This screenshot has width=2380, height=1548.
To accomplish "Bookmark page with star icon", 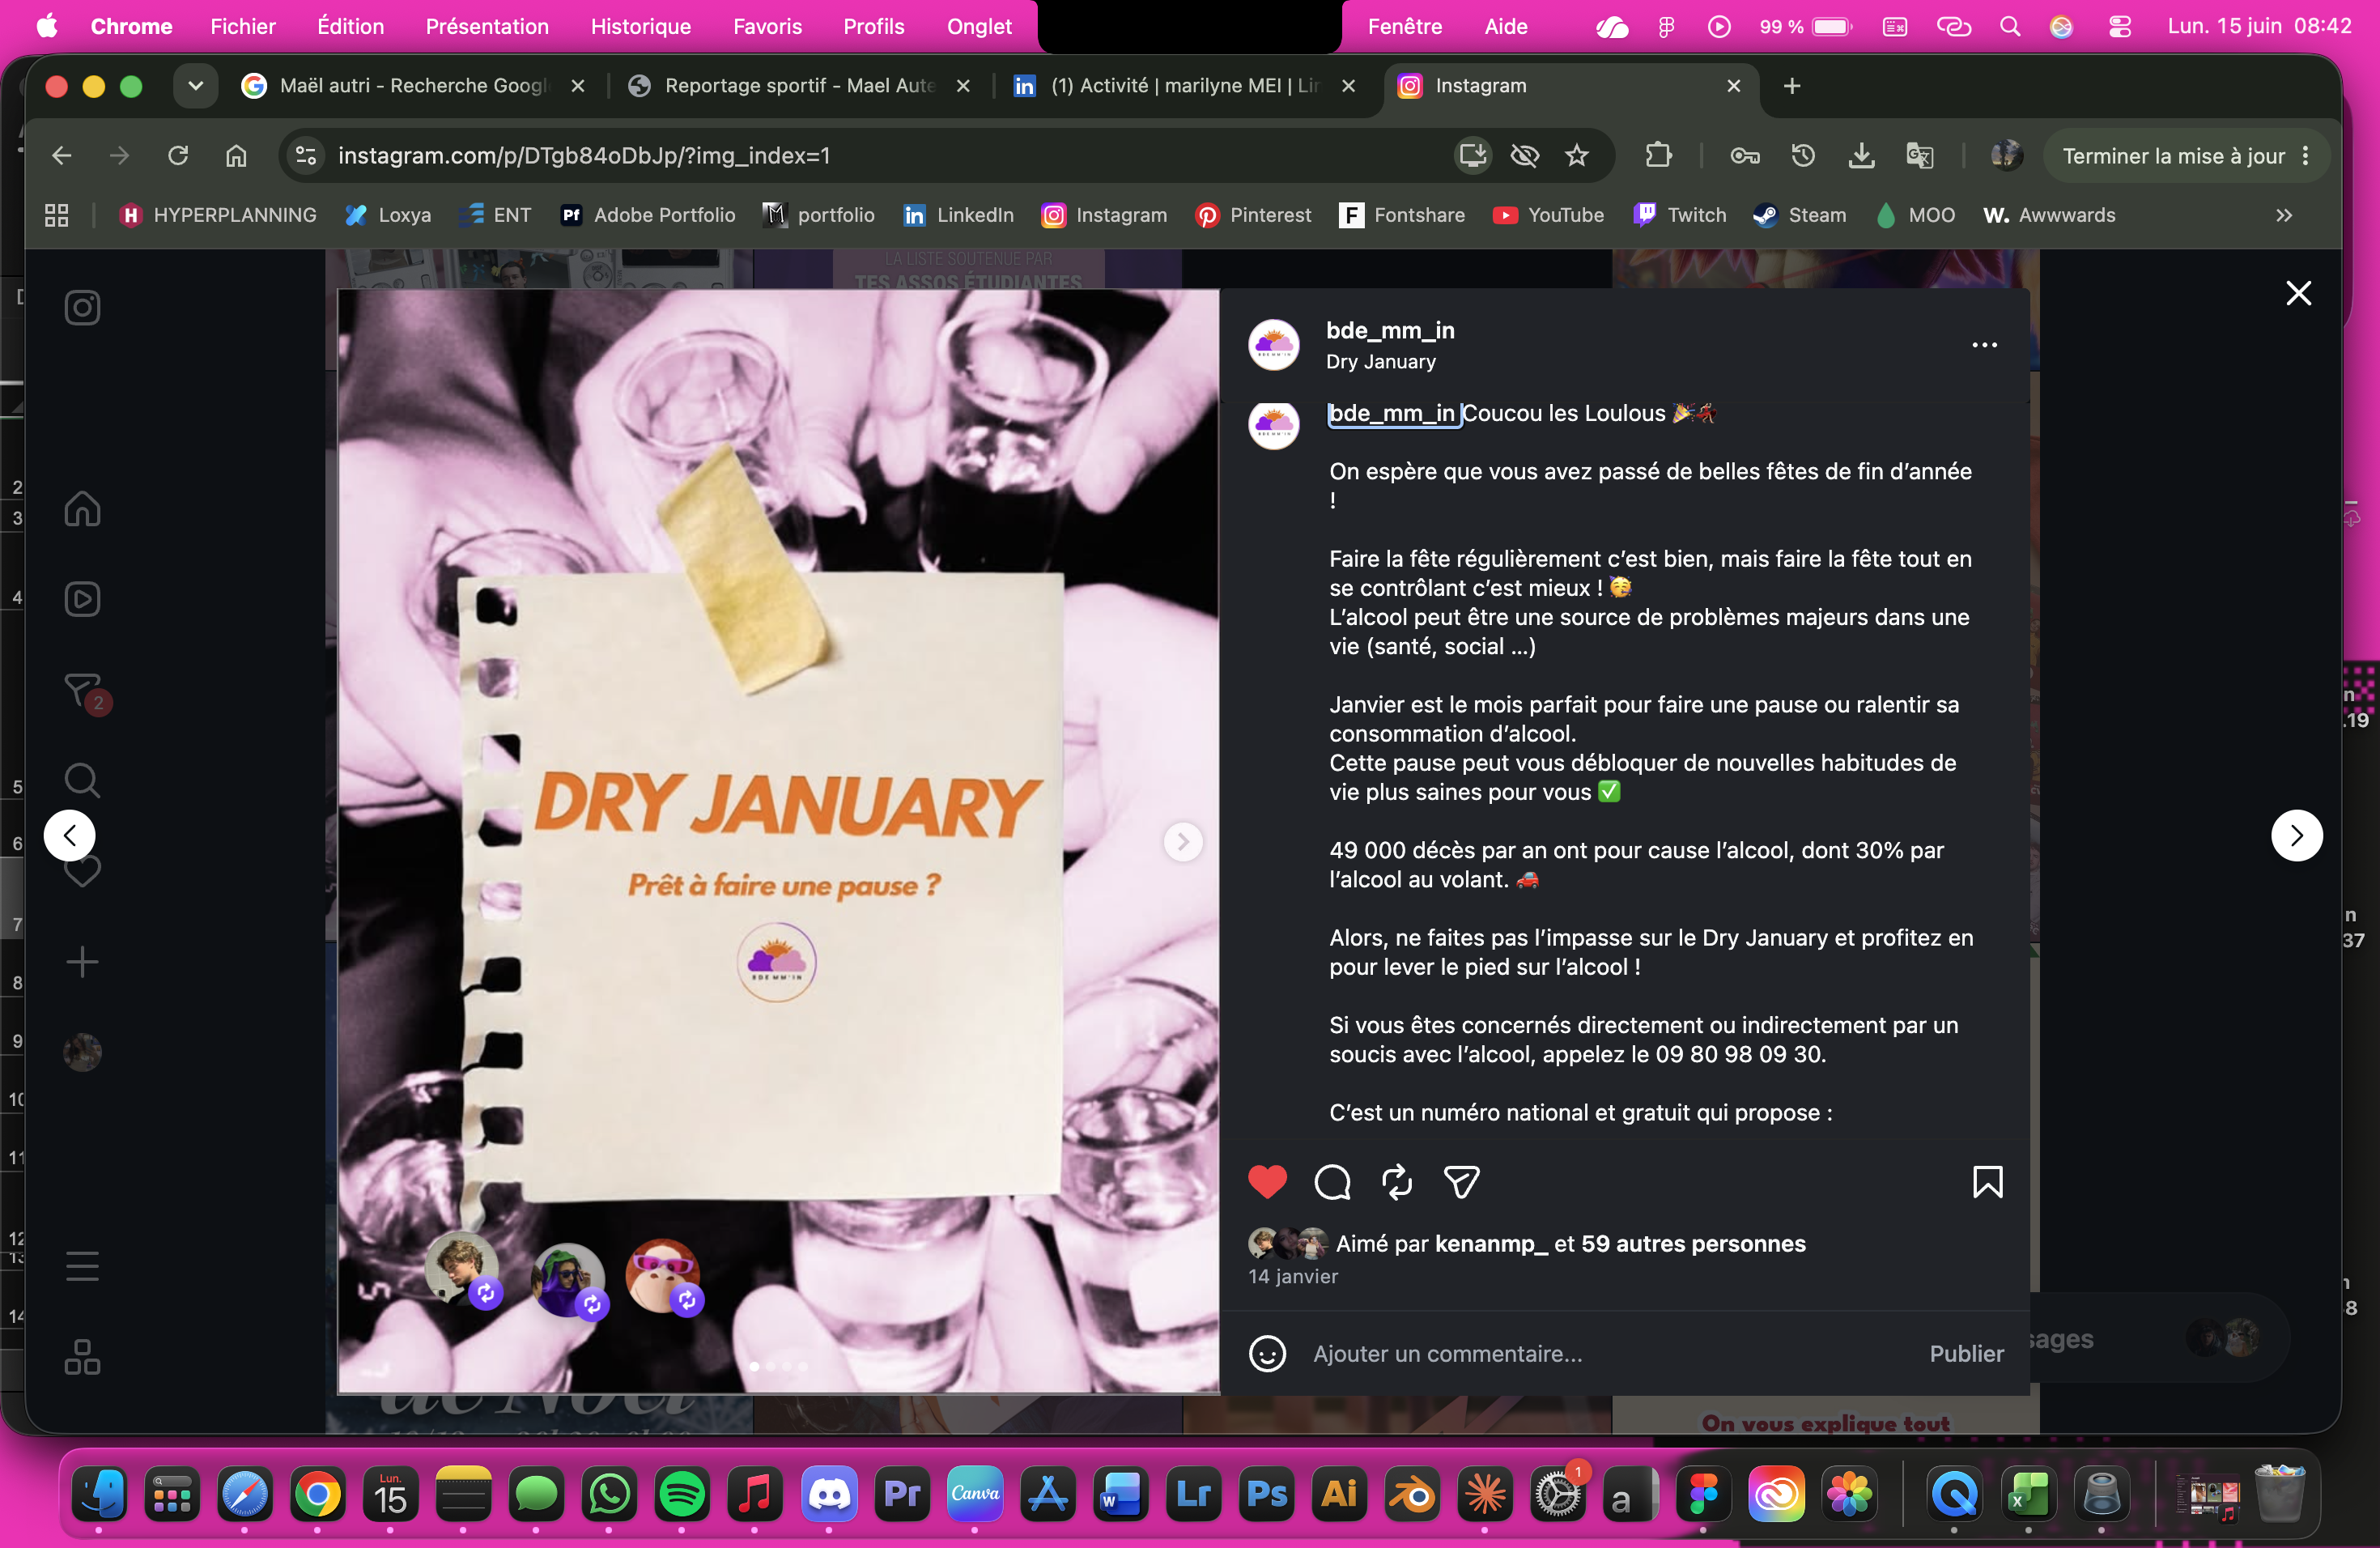I will point(1577,155).
